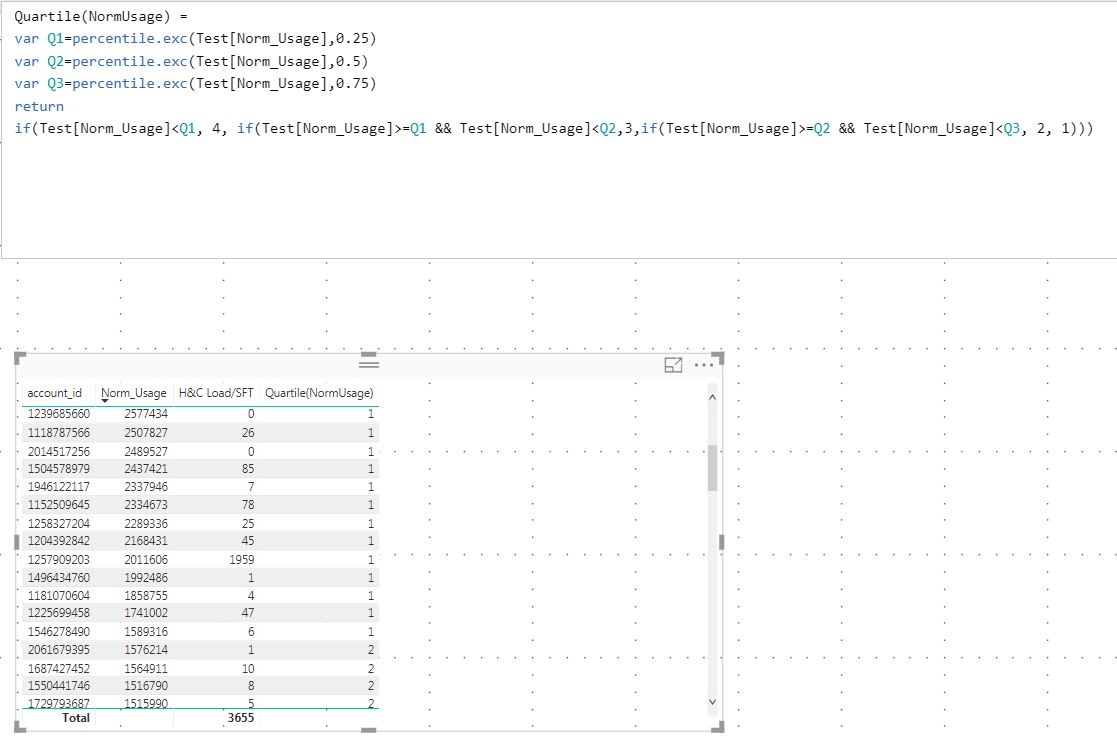Click Norm_Usage value 1741002
1117x740 pixels.
(146, 613)
